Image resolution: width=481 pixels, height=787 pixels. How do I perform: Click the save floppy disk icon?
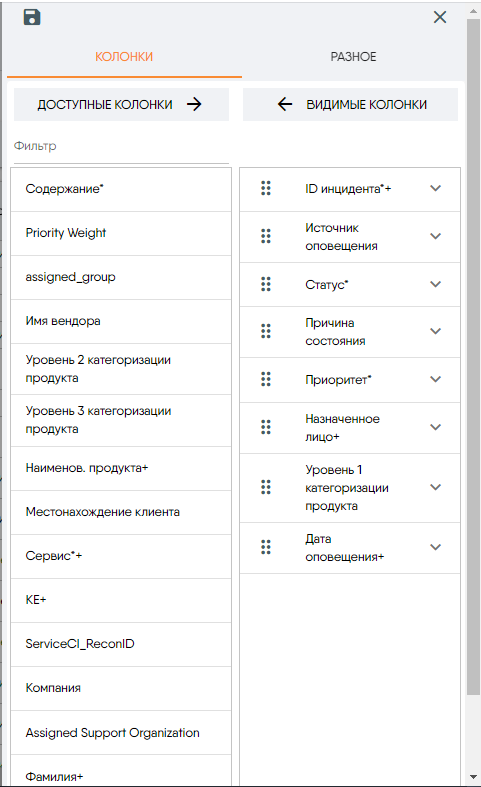(x=32, y=17)
